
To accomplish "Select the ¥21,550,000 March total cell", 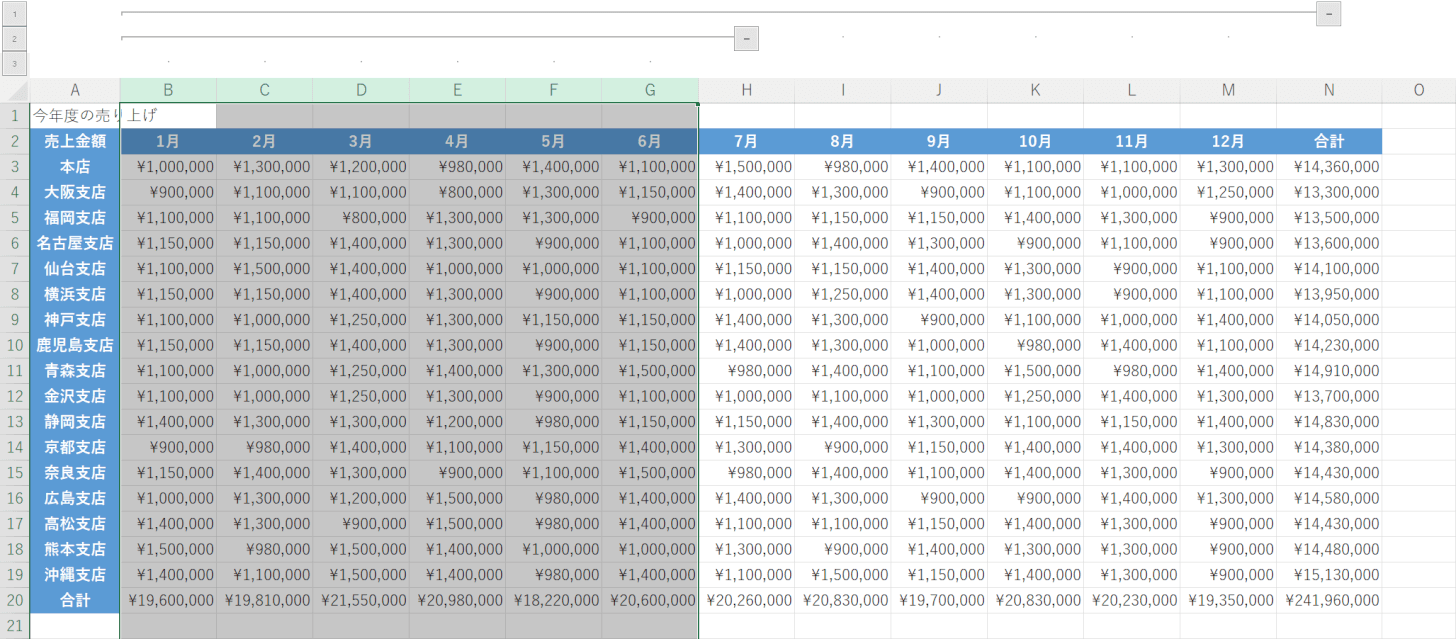I will 361,600.
